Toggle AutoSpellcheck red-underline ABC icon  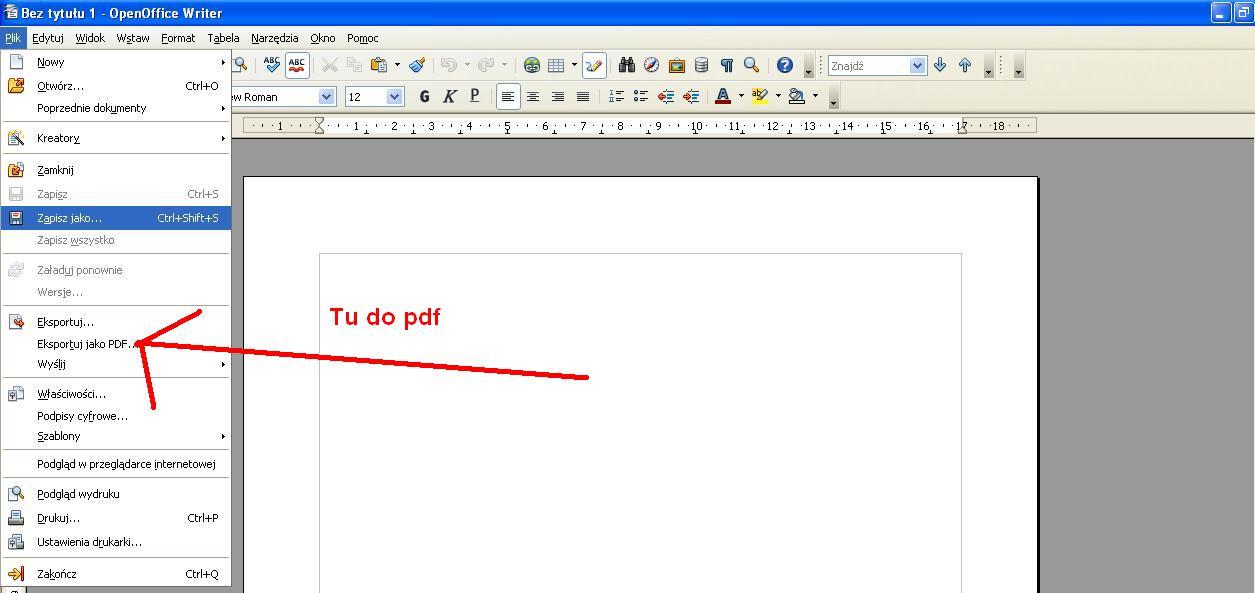pyautogui.click(x=297, y=65)
